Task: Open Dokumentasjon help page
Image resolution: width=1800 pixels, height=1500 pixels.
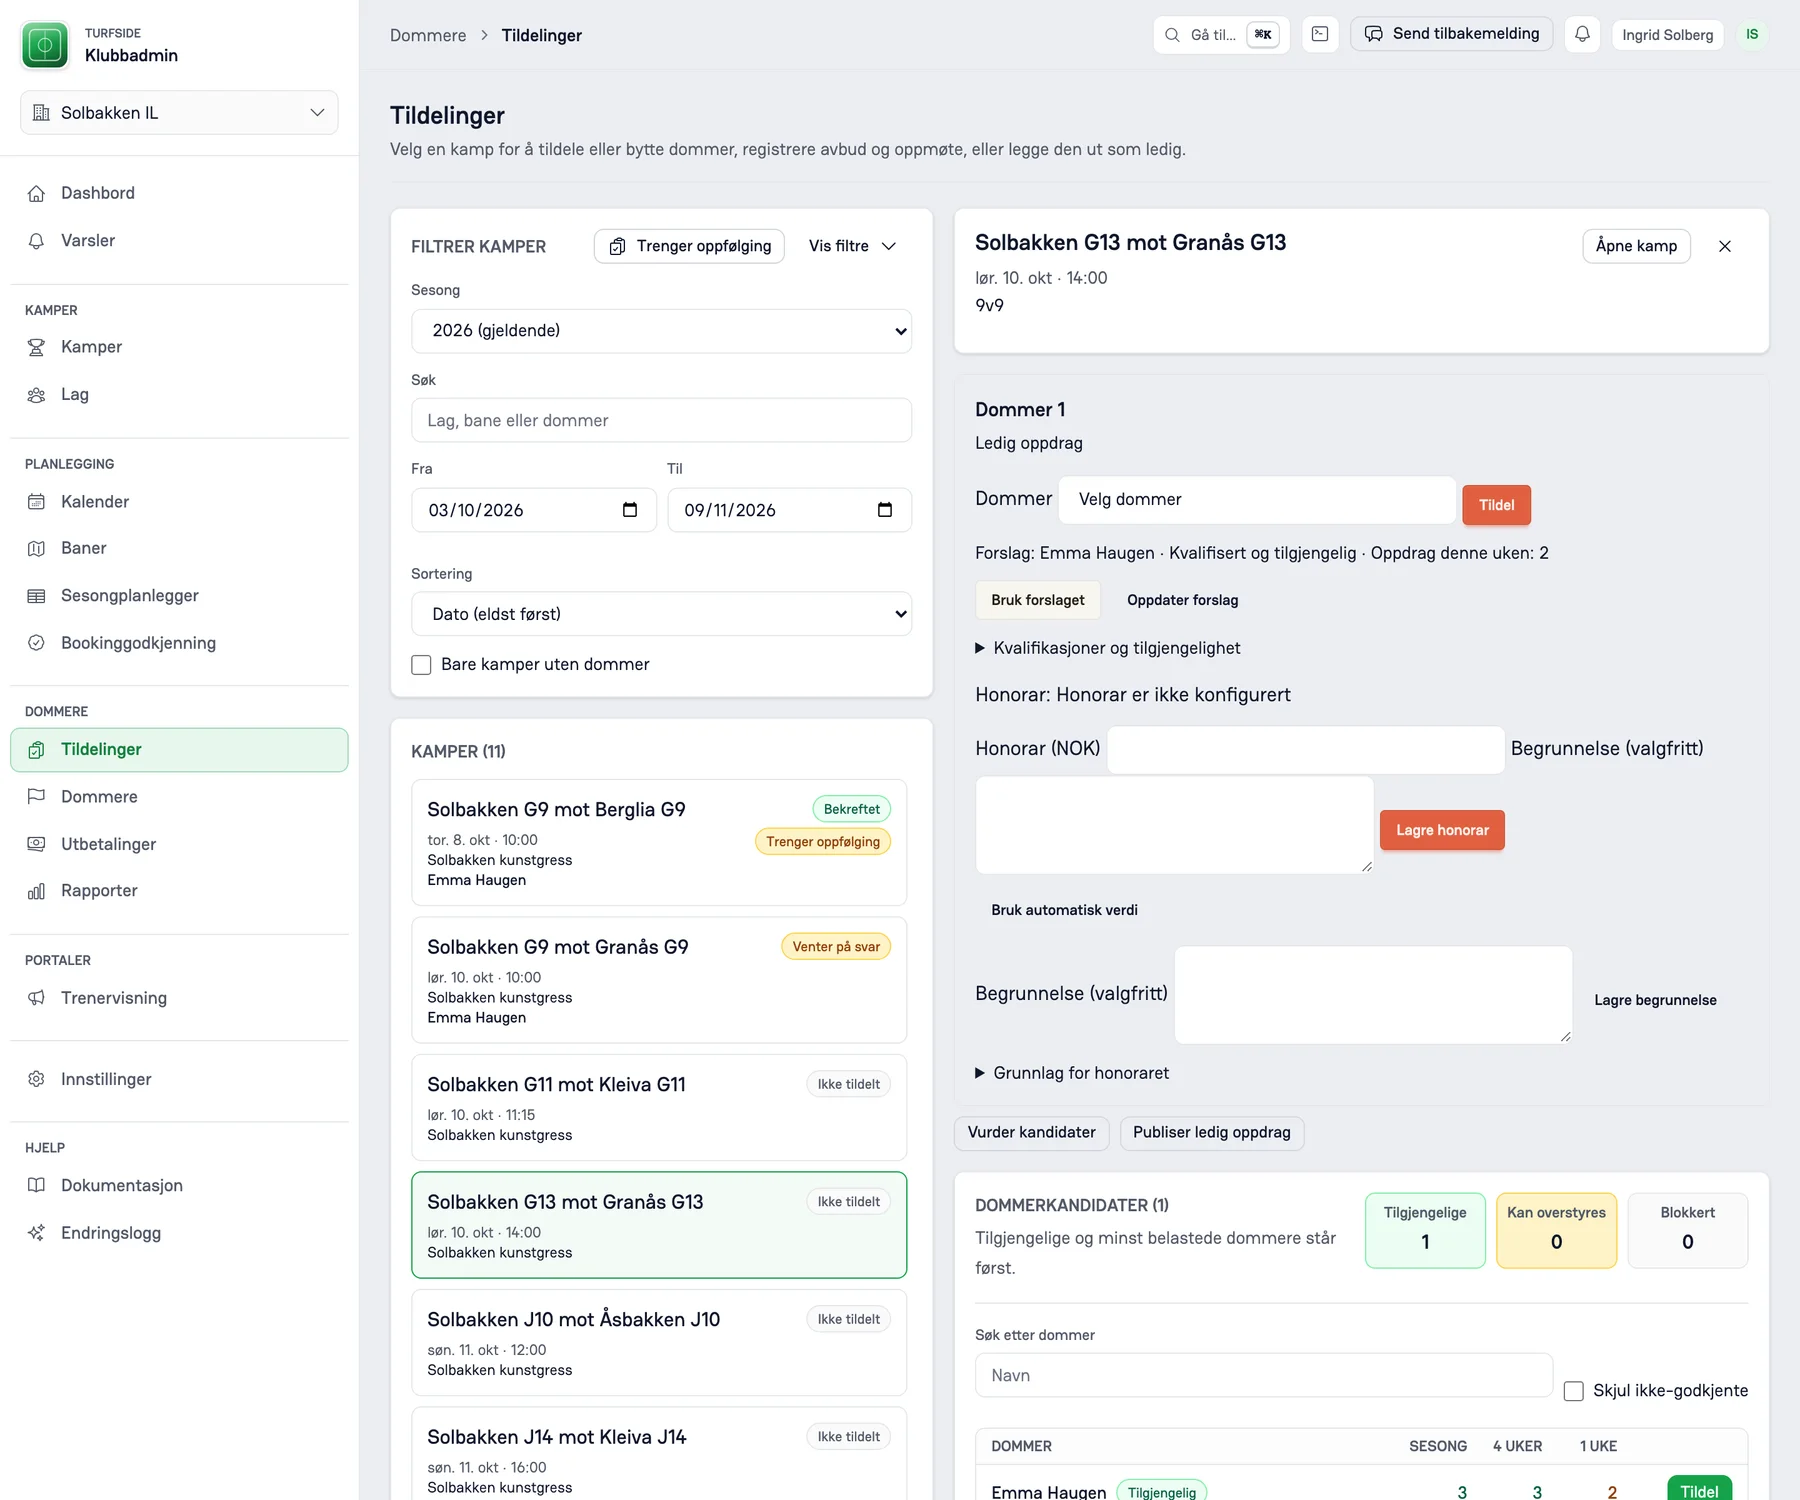Action: [x=179, y=1185]
